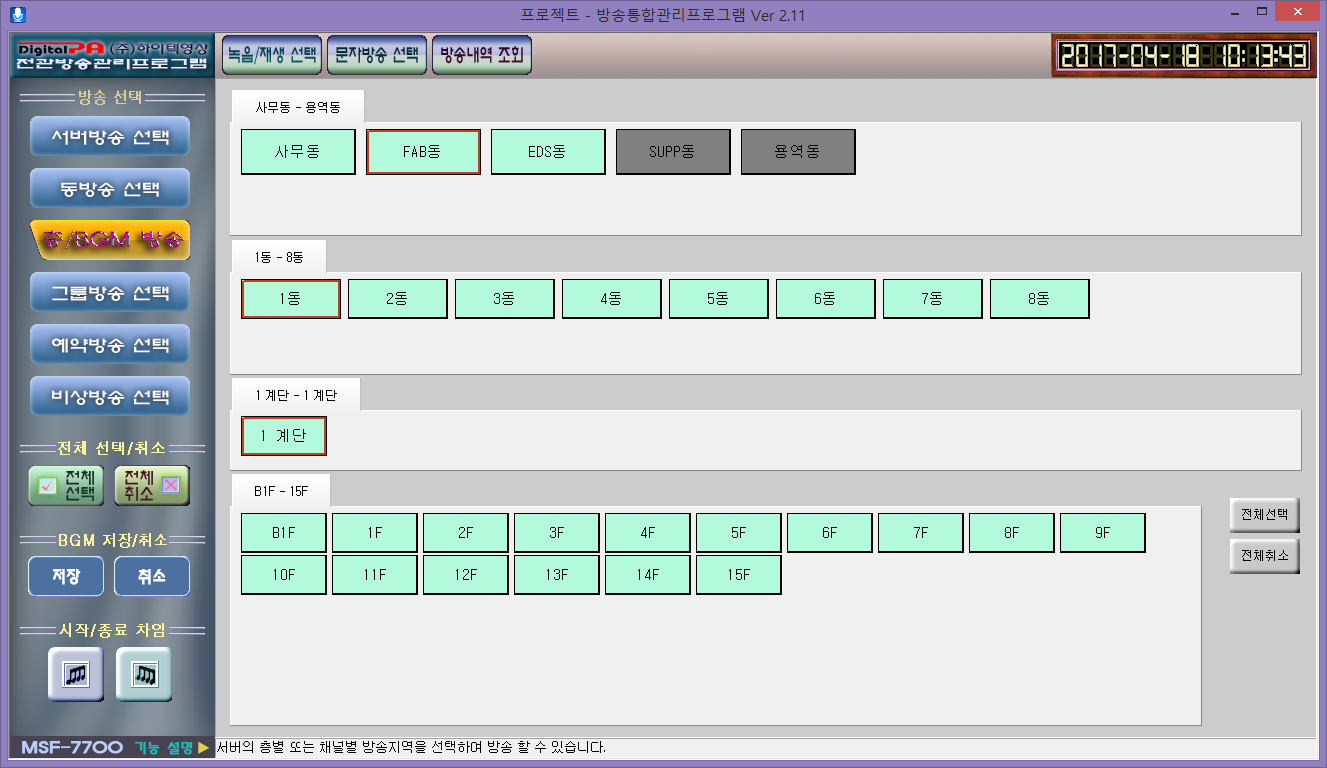Click the sidebar 전체 취소 X button
Viewport: 1327px width, 768px height.
(x=152, y=485)
